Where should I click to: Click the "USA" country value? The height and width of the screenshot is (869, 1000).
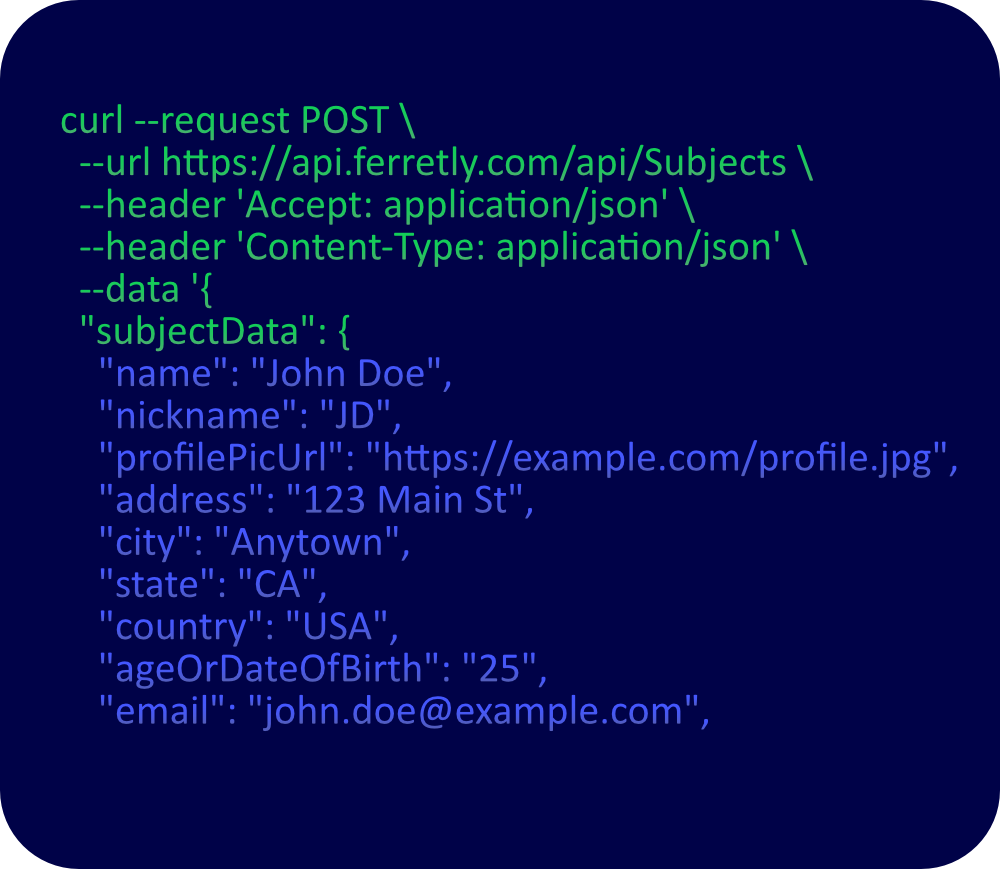pyautogui.click(x=337, y=627)
